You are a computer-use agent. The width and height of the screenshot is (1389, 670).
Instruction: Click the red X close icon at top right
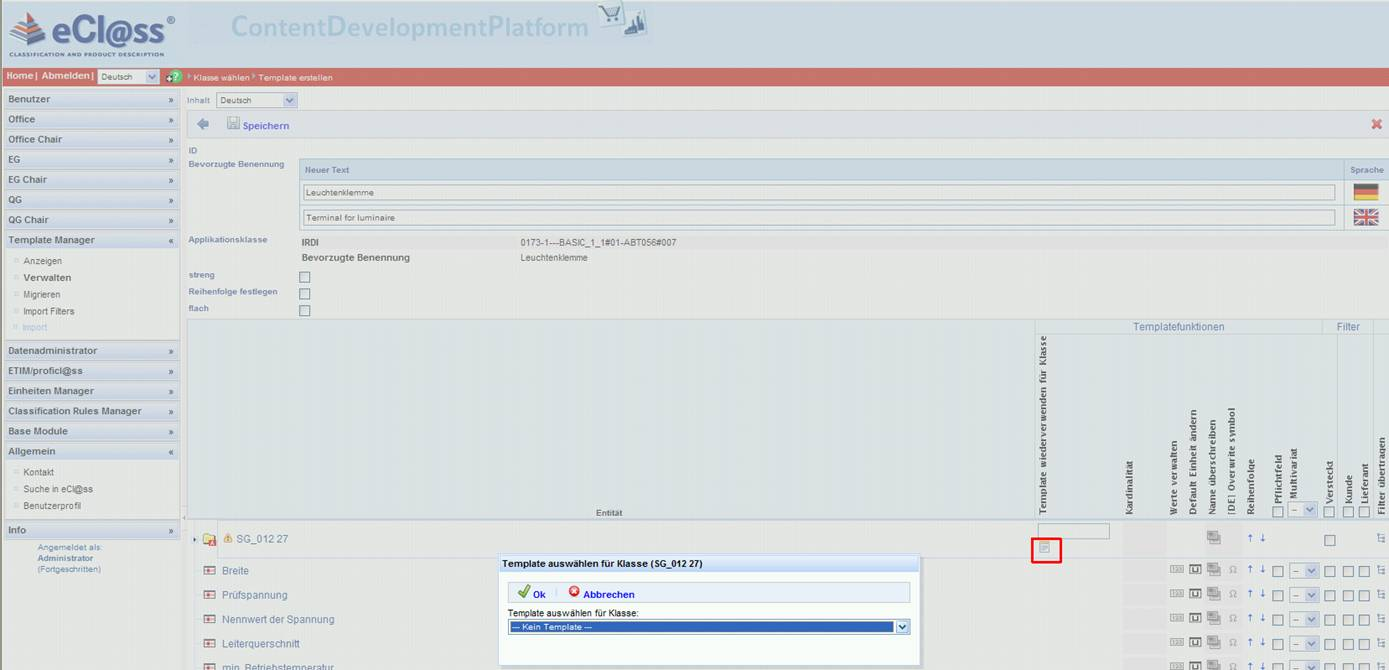point(1376,125)
